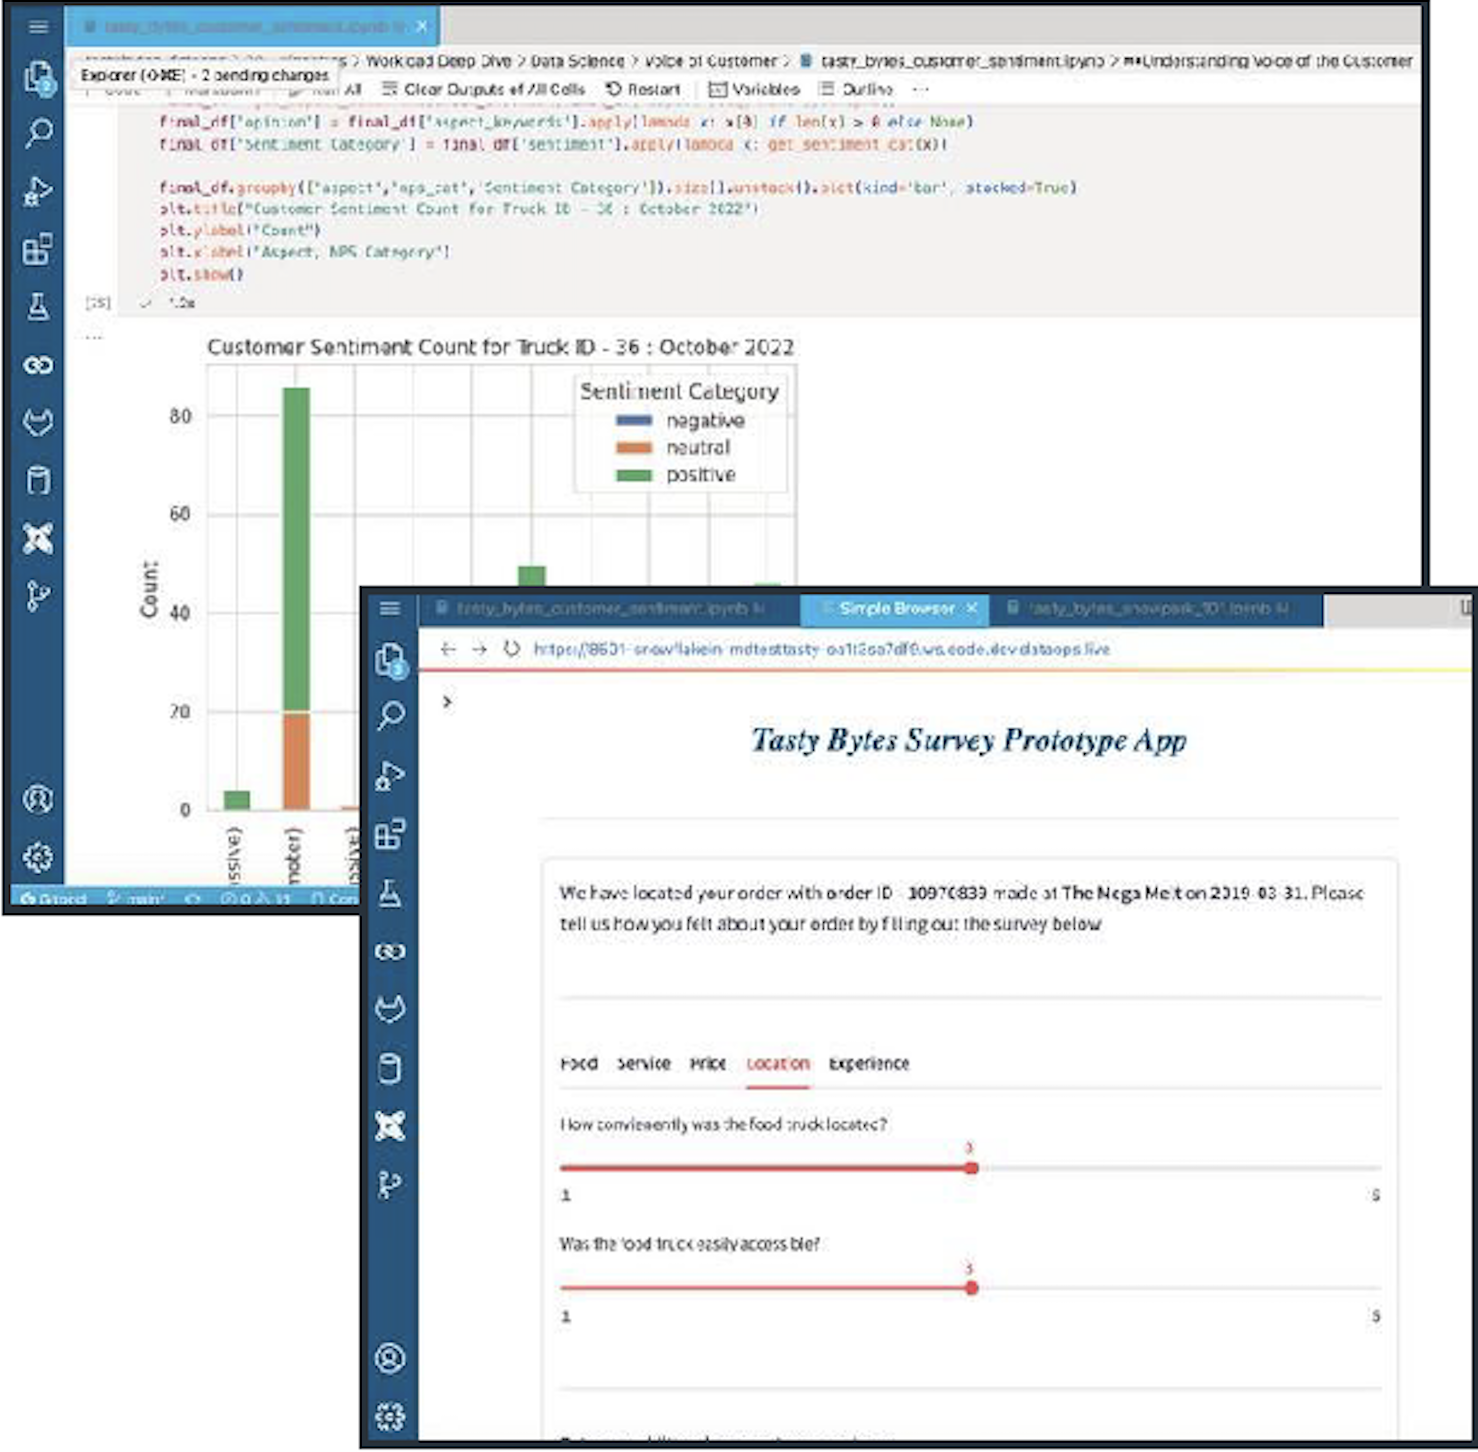Viewport: 1478px width, 1452px height.
Task: Click Tasty Bytes Survey Prototype App heading
Action: (969, 740)
